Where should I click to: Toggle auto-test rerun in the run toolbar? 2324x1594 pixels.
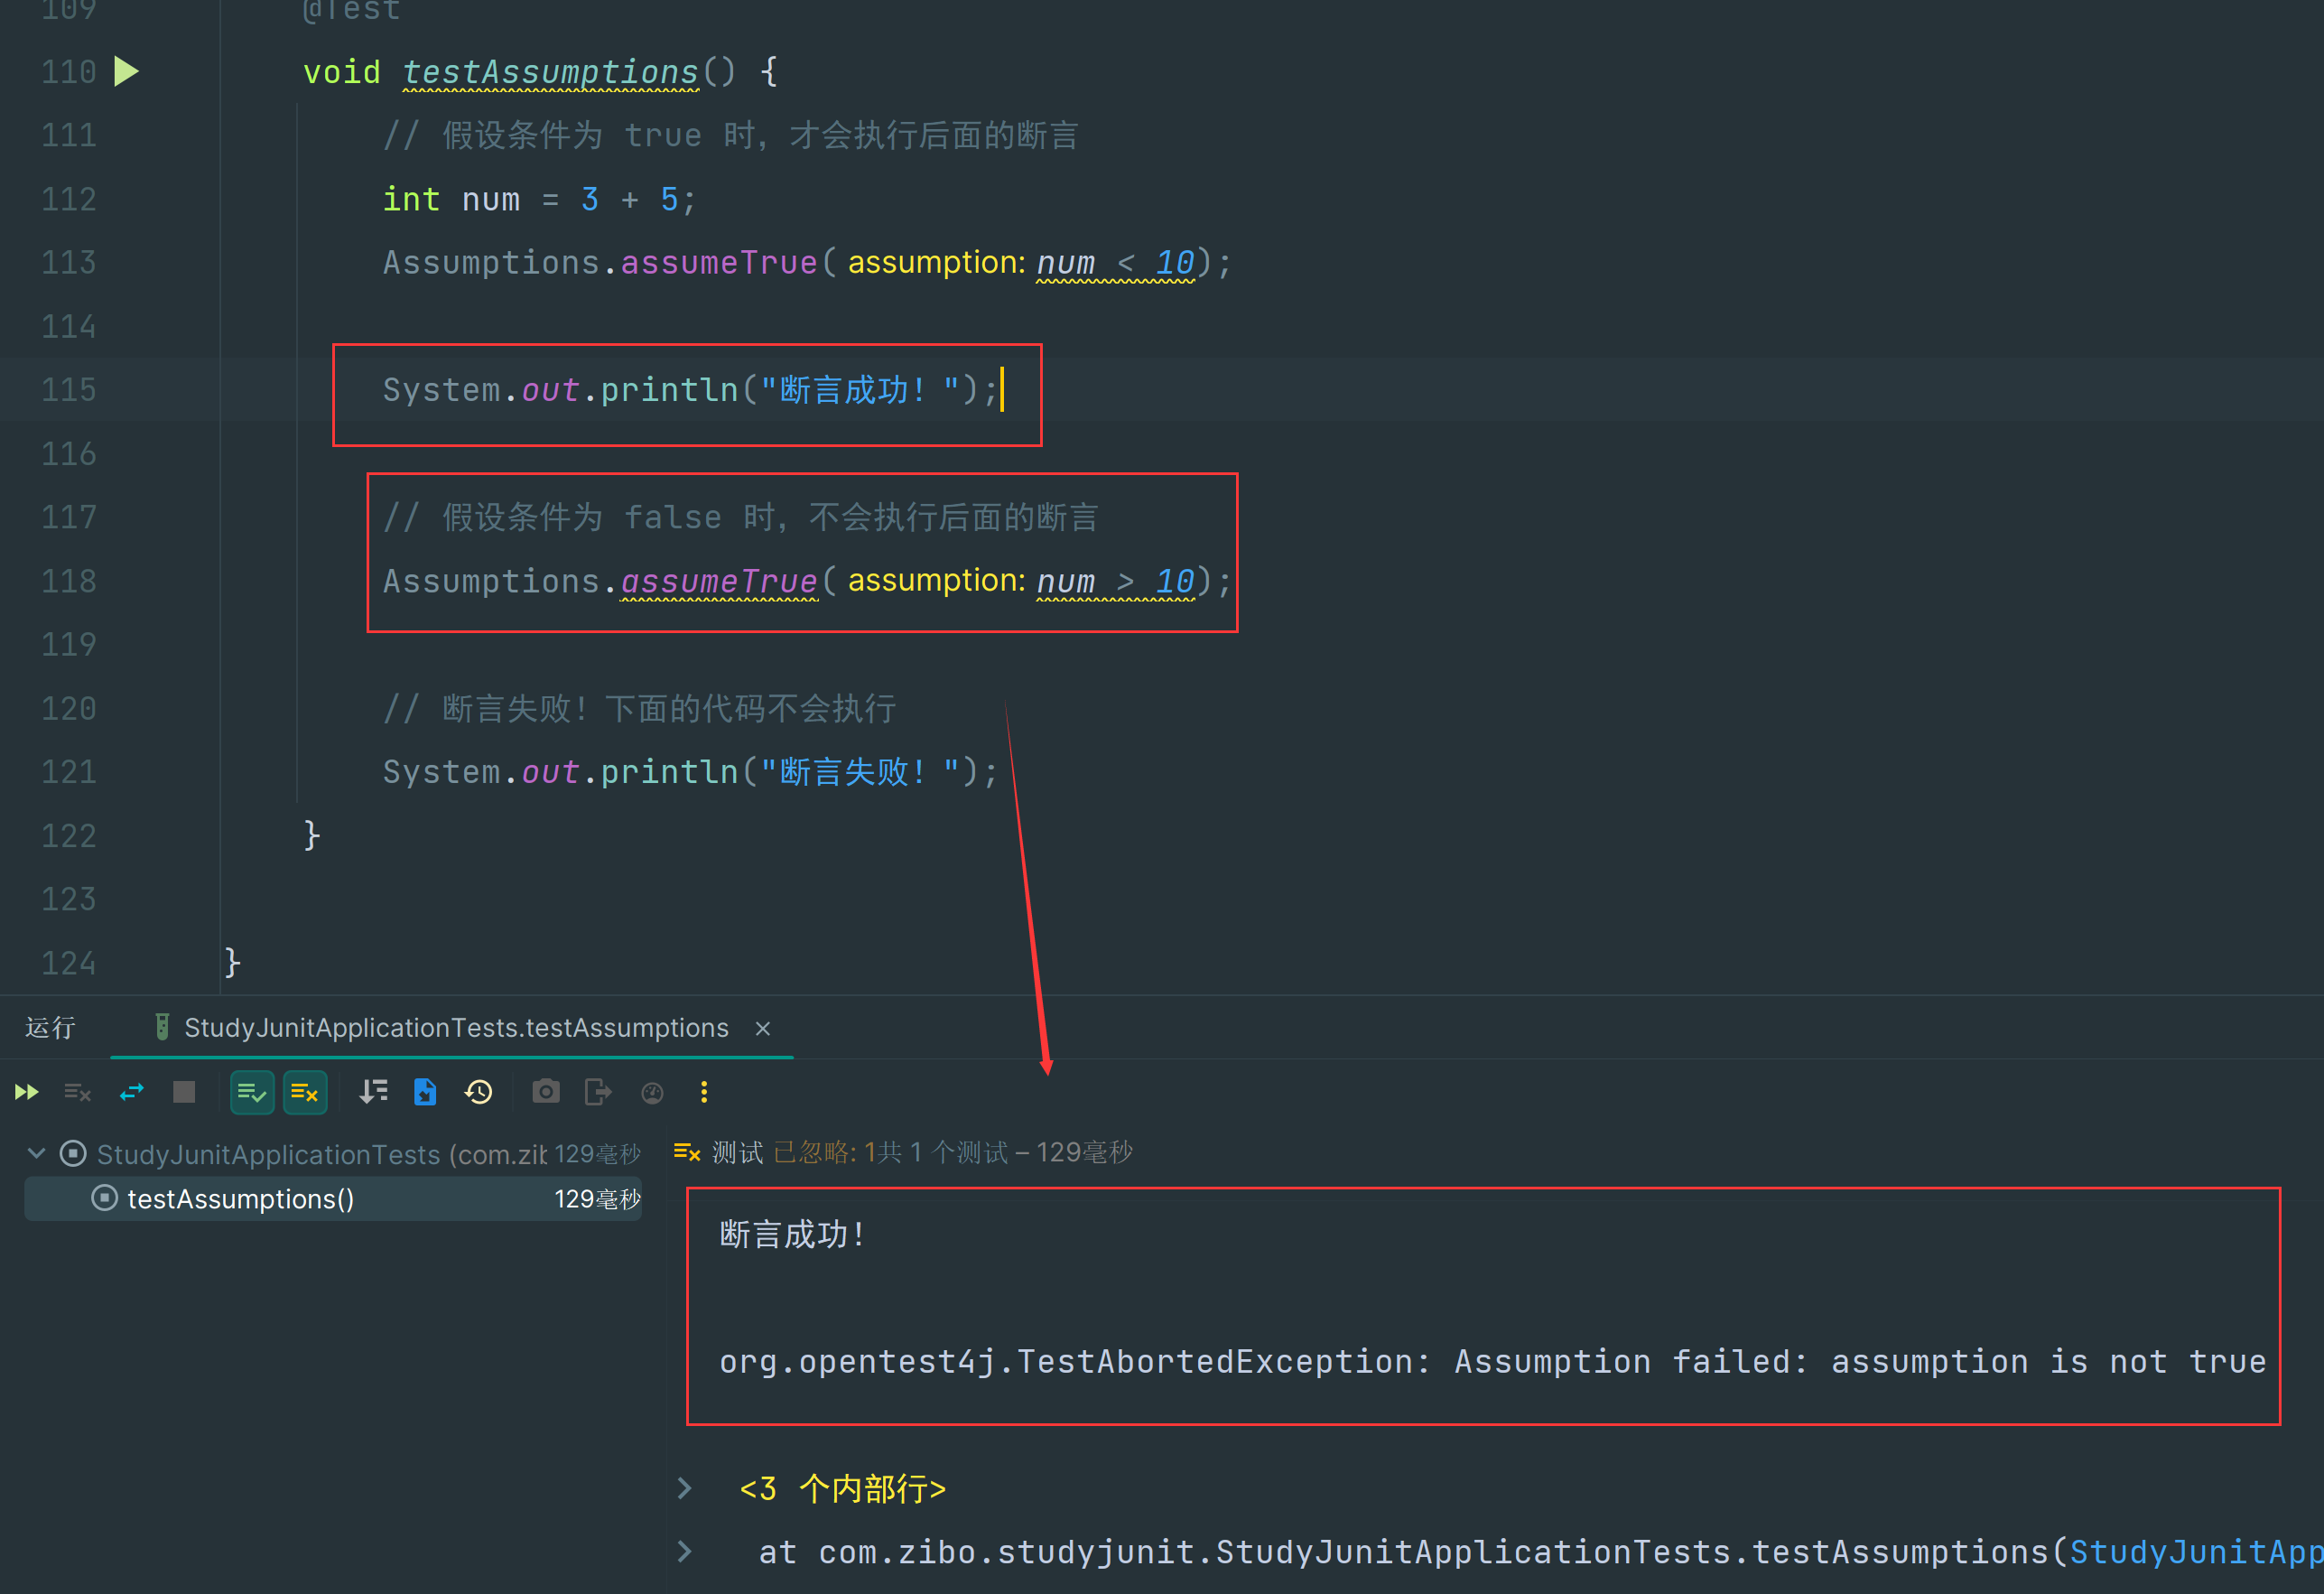pyautogui.click(x=132, y=1092)
